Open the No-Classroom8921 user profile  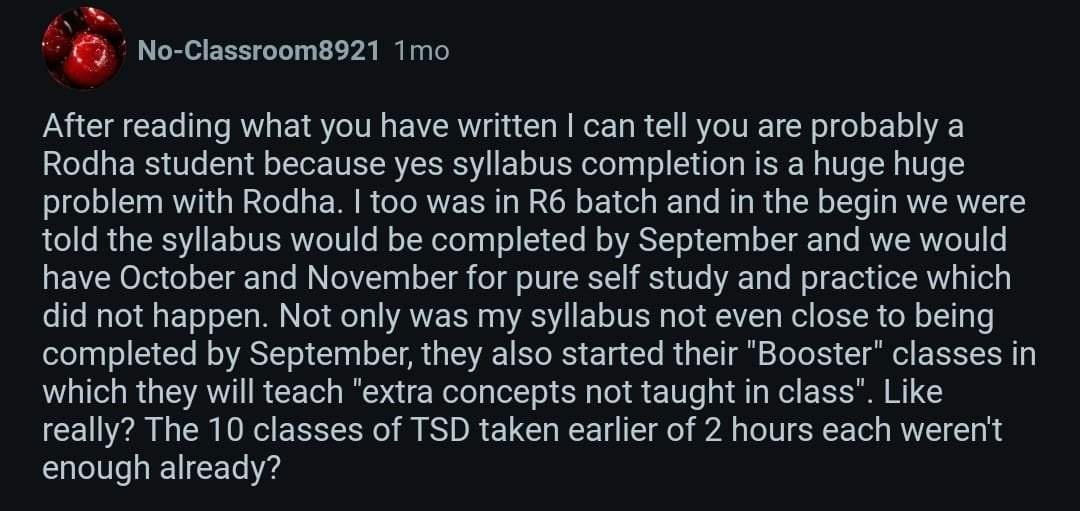258,50
